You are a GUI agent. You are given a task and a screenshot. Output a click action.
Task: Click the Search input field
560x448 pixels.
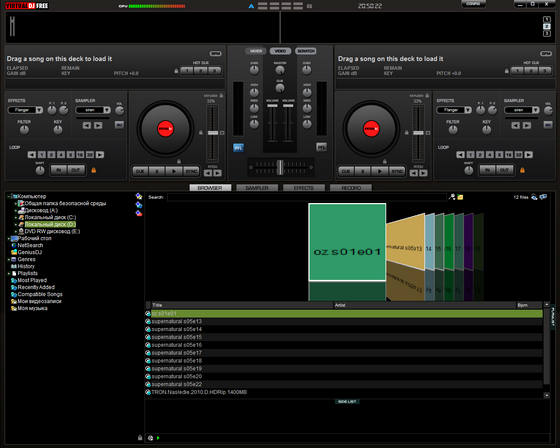click(307, 197)
